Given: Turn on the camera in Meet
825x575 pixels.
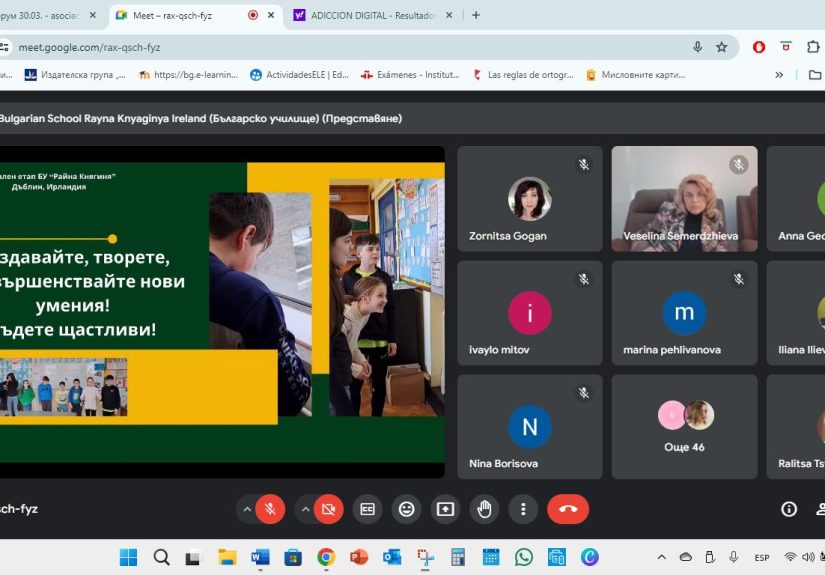Looking at the screenshot, I should coord(328,509).
